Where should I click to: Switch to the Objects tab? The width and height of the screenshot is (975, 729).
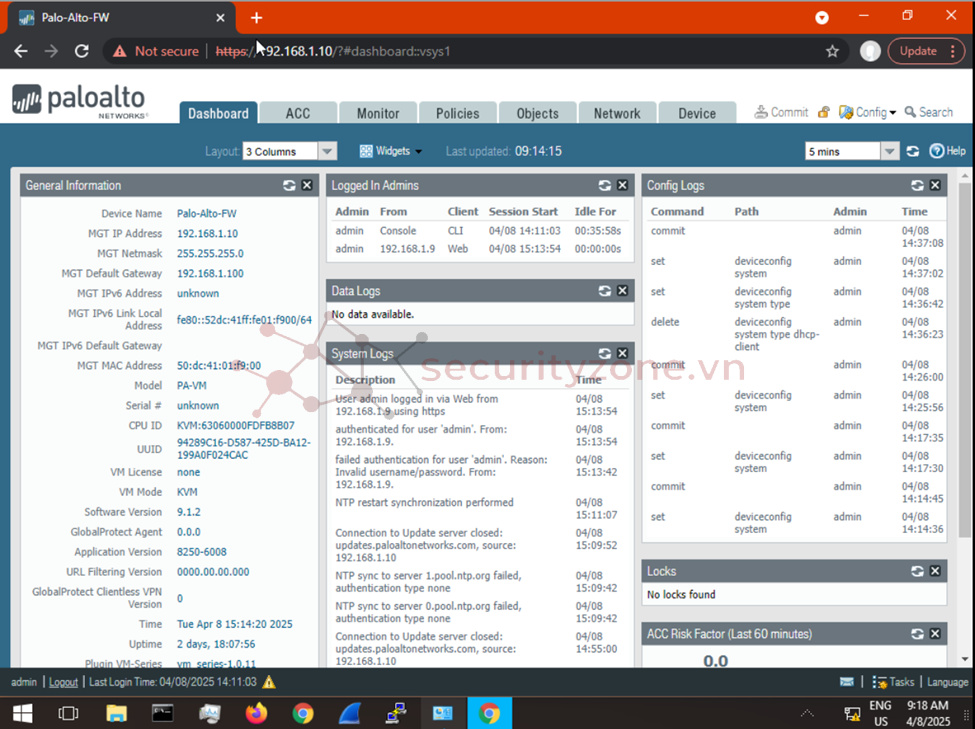(537, 113)
